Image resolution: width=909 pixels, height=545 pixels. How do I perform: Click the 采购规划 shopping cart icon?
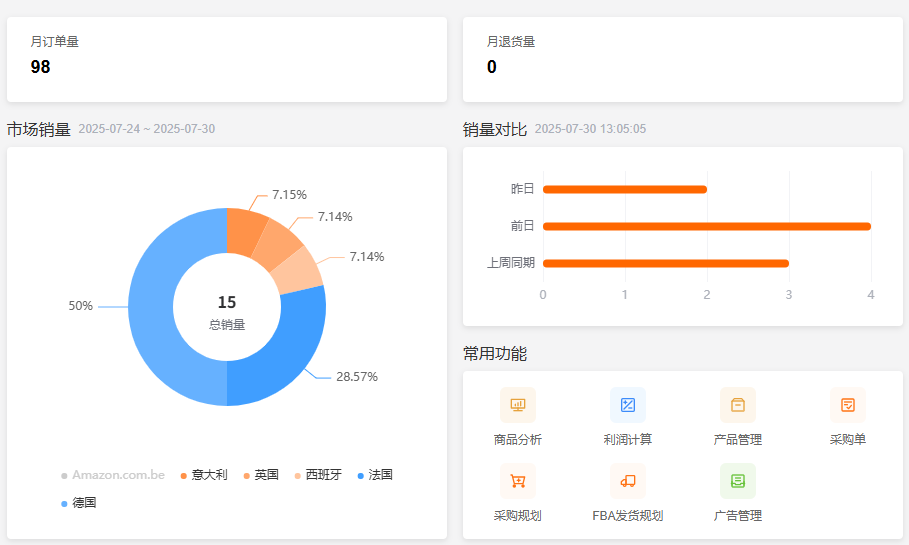click(517, 481)
